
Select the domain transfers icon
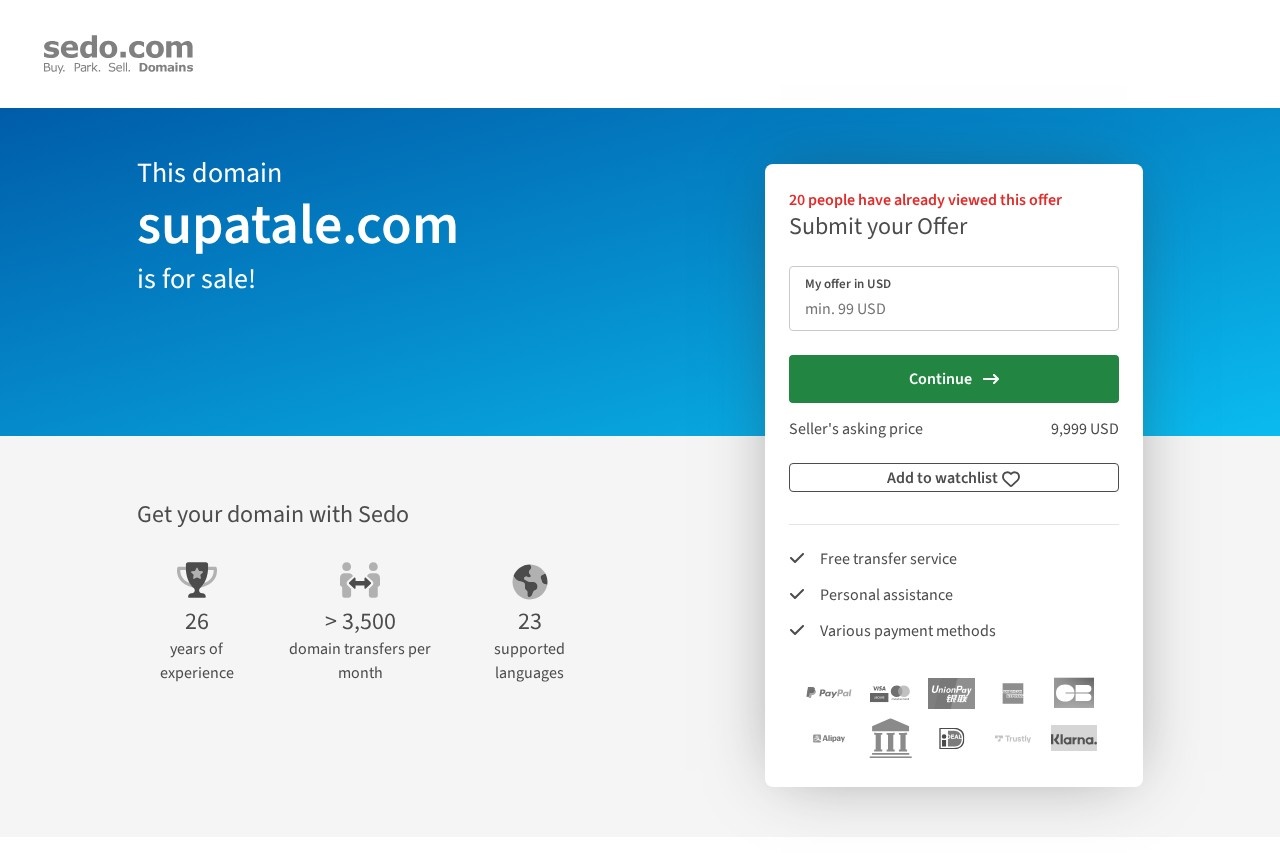(x=360, y=580)
